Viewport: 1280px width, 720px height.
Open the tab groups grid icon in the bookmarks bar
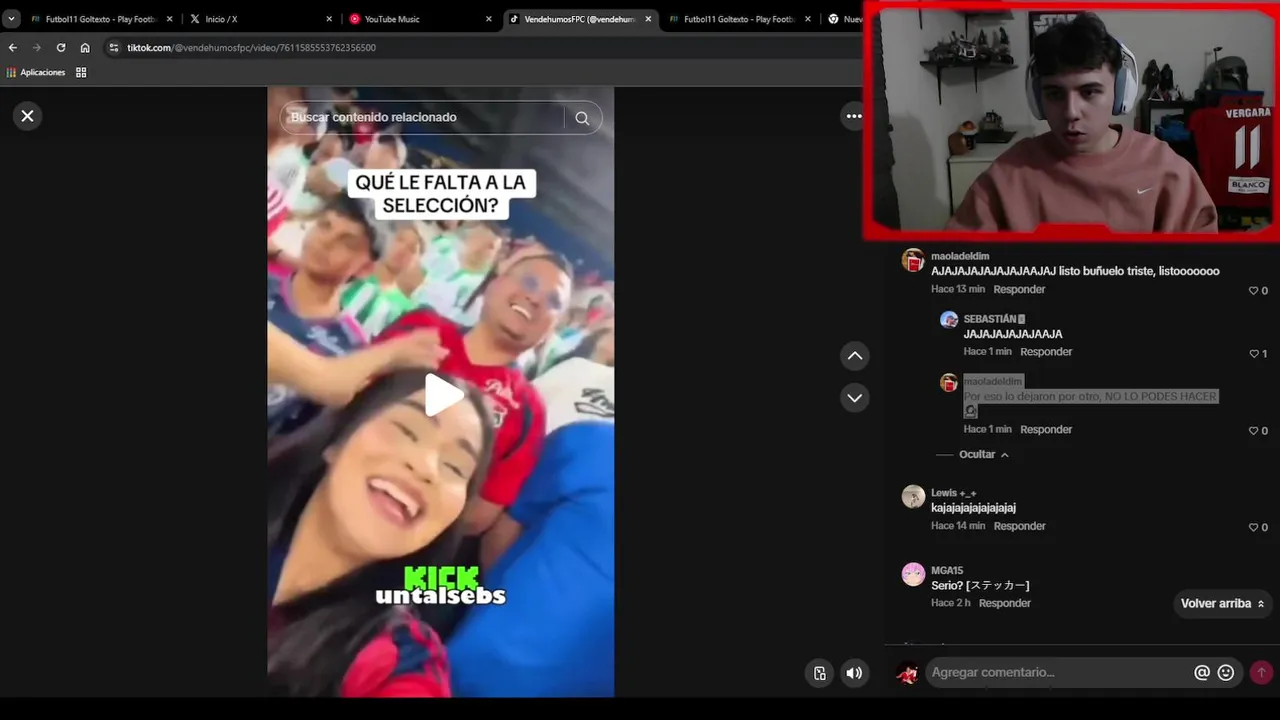[81, 72]
